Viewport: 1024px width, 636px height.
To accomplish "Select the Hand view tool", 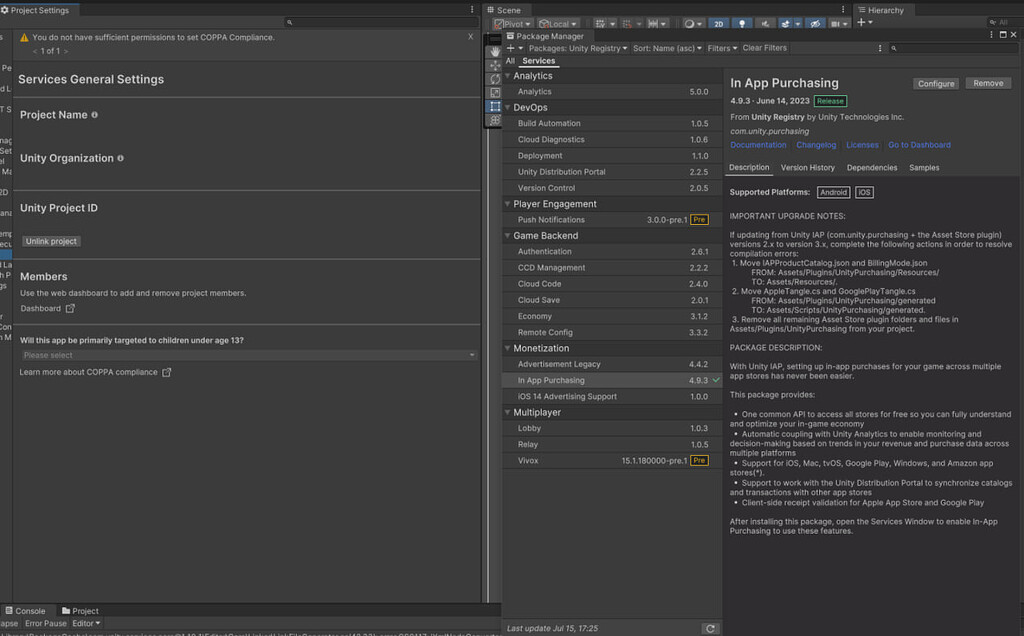I will point(496,52).
